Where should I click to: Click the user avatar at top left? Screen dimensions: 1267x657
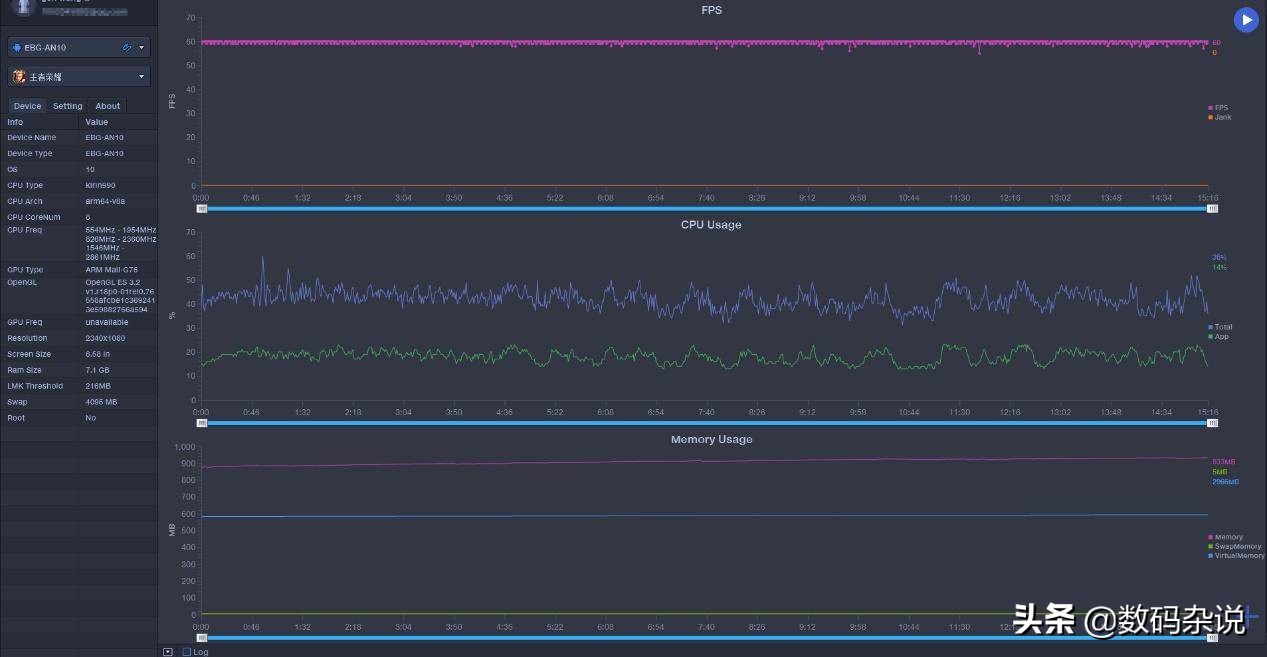coord(23,6)
